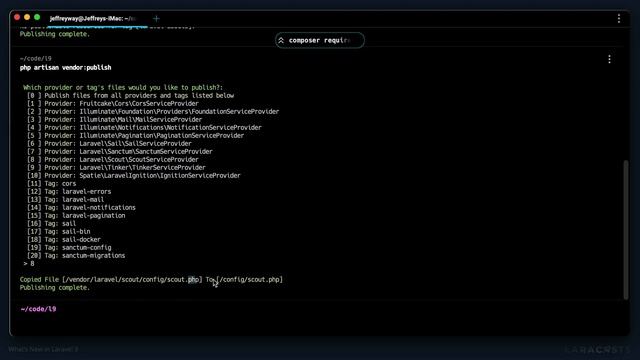Click the 'SailServiceProvider' row
The width and height of the screenshot is (640, 360).
pyautogui.click(x=109, y=144)
